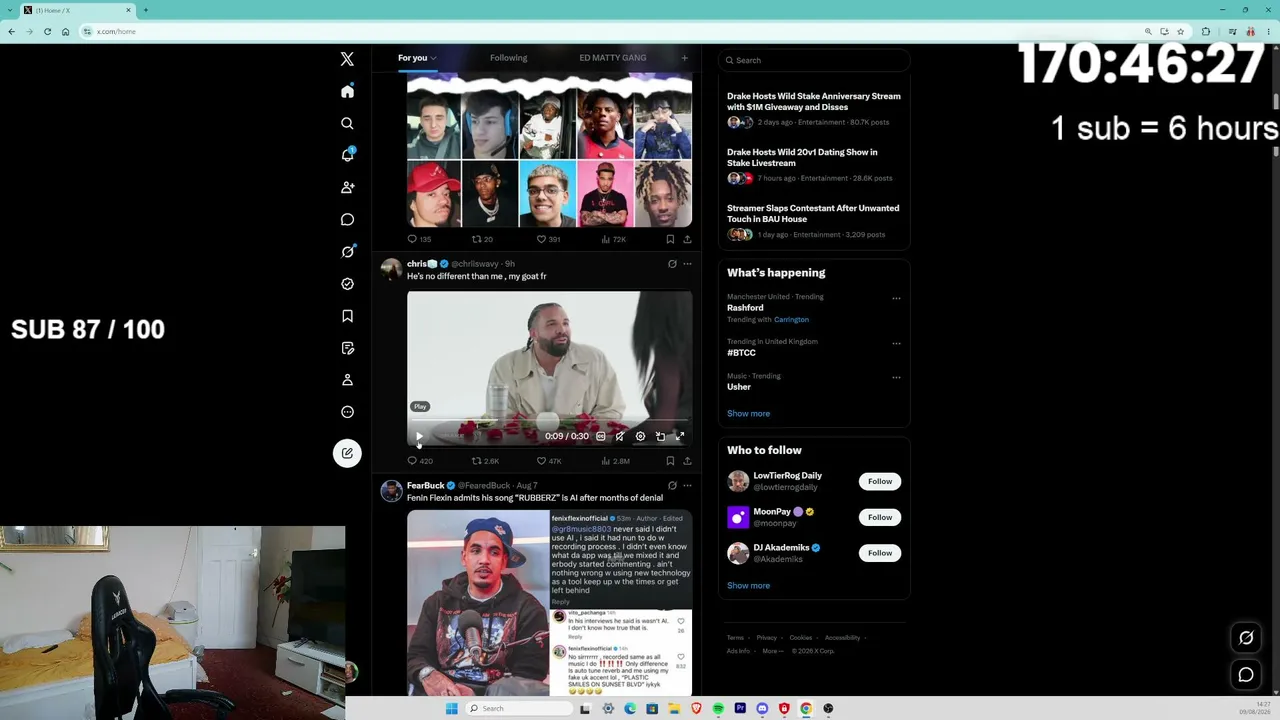This screenshot has height=720, width=1280.
Task: Open Drake Stake Anniversary Stream story
Action: 814,102
